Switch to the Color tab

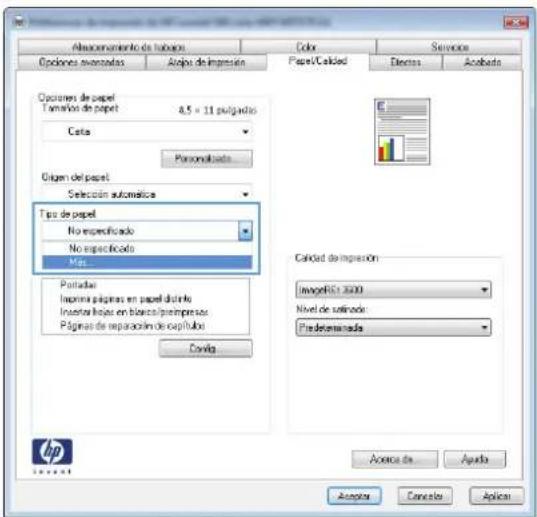tap(308, 47)
